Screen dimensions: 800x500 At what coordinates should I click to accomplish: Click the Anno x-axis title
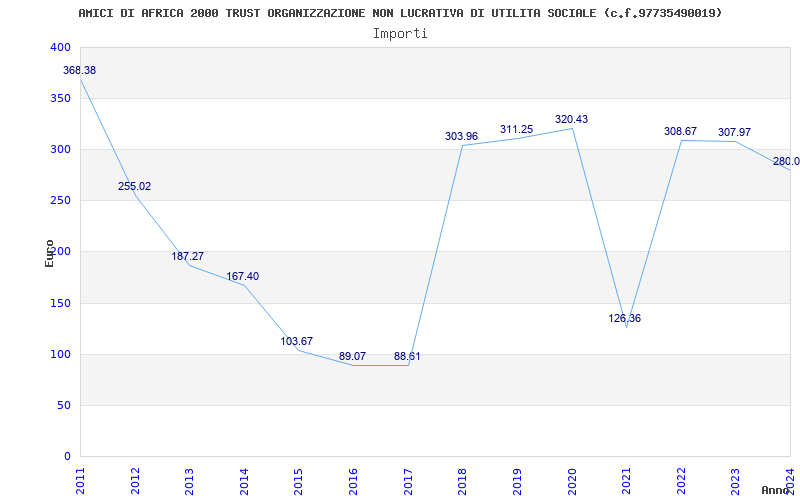(x=775, y=490)
